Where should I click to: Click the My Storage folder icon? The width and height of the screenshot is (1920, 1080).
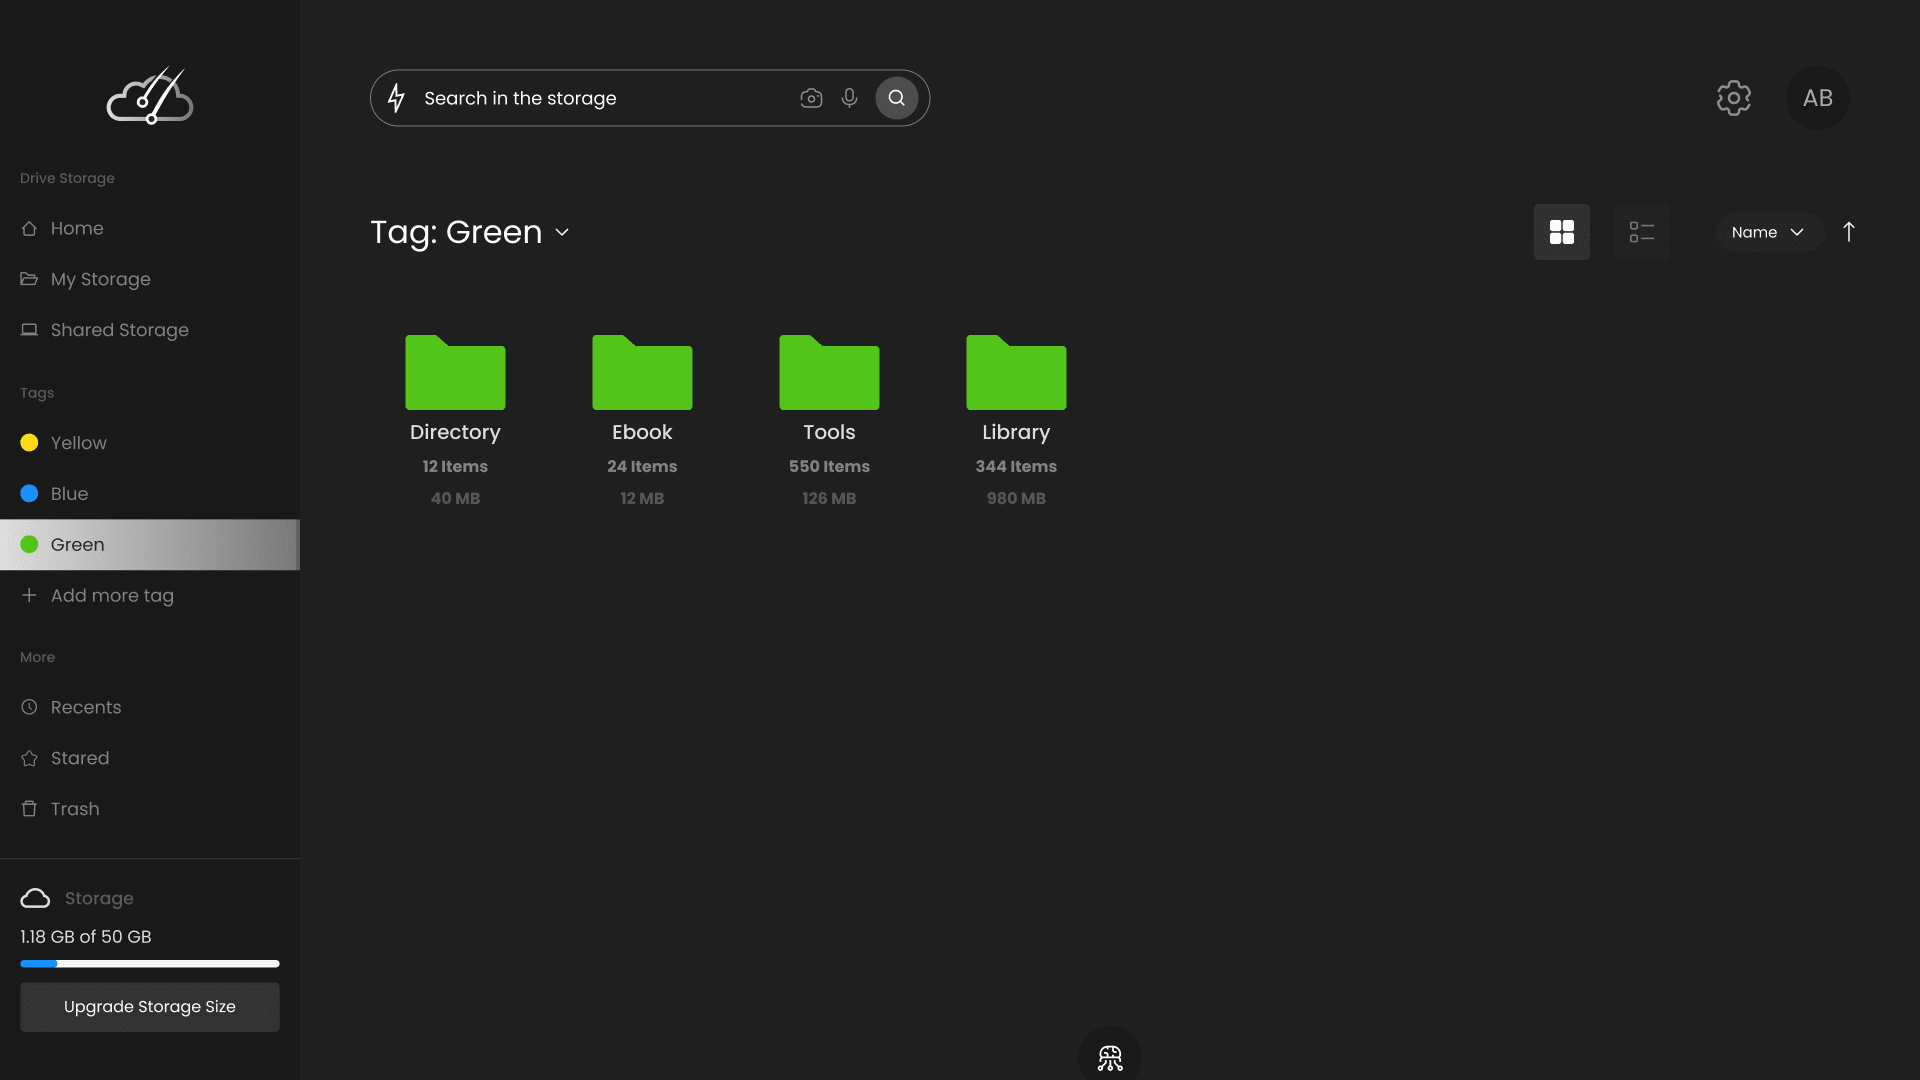(x=29, y=279)
